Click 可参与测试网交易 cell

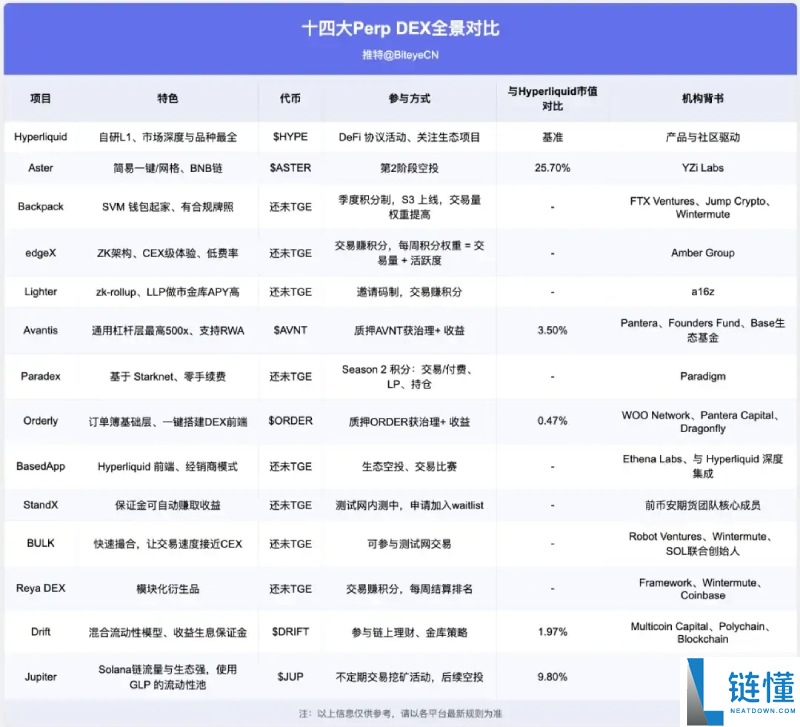(x=409, y=544)
